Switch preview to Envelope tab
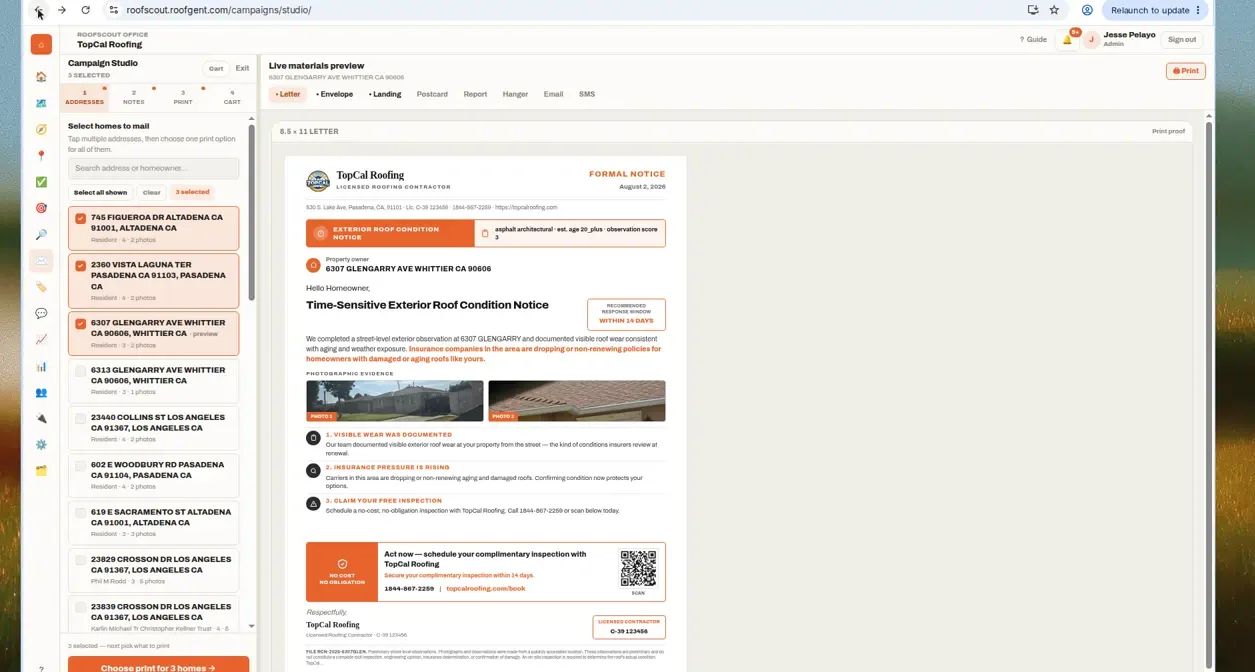 click(x=335, y=94)
